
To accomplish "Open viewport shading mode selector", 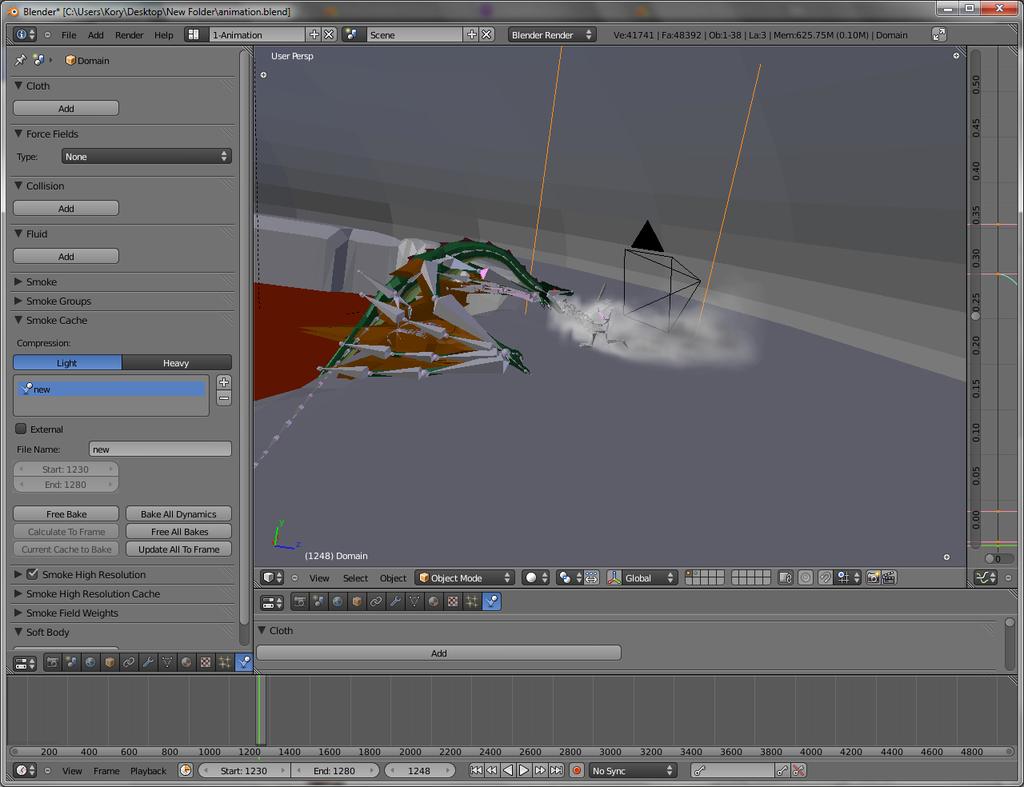I will pyautogui.click(x=536, y=578).
